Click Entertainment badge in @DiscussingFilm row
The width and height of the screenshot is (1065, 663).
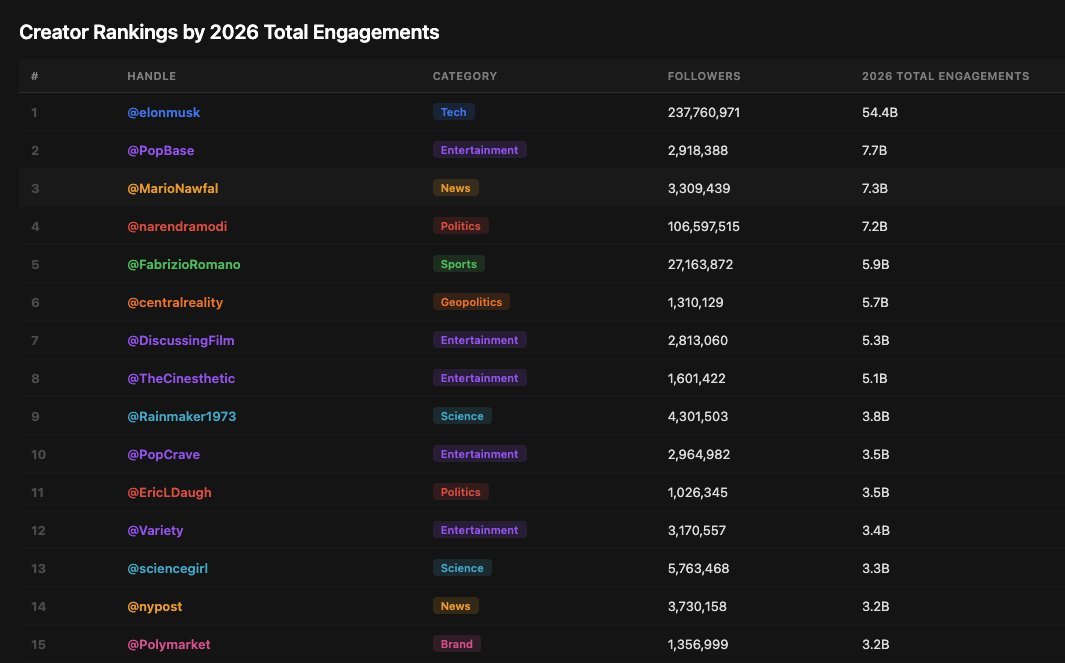point(480,340)
